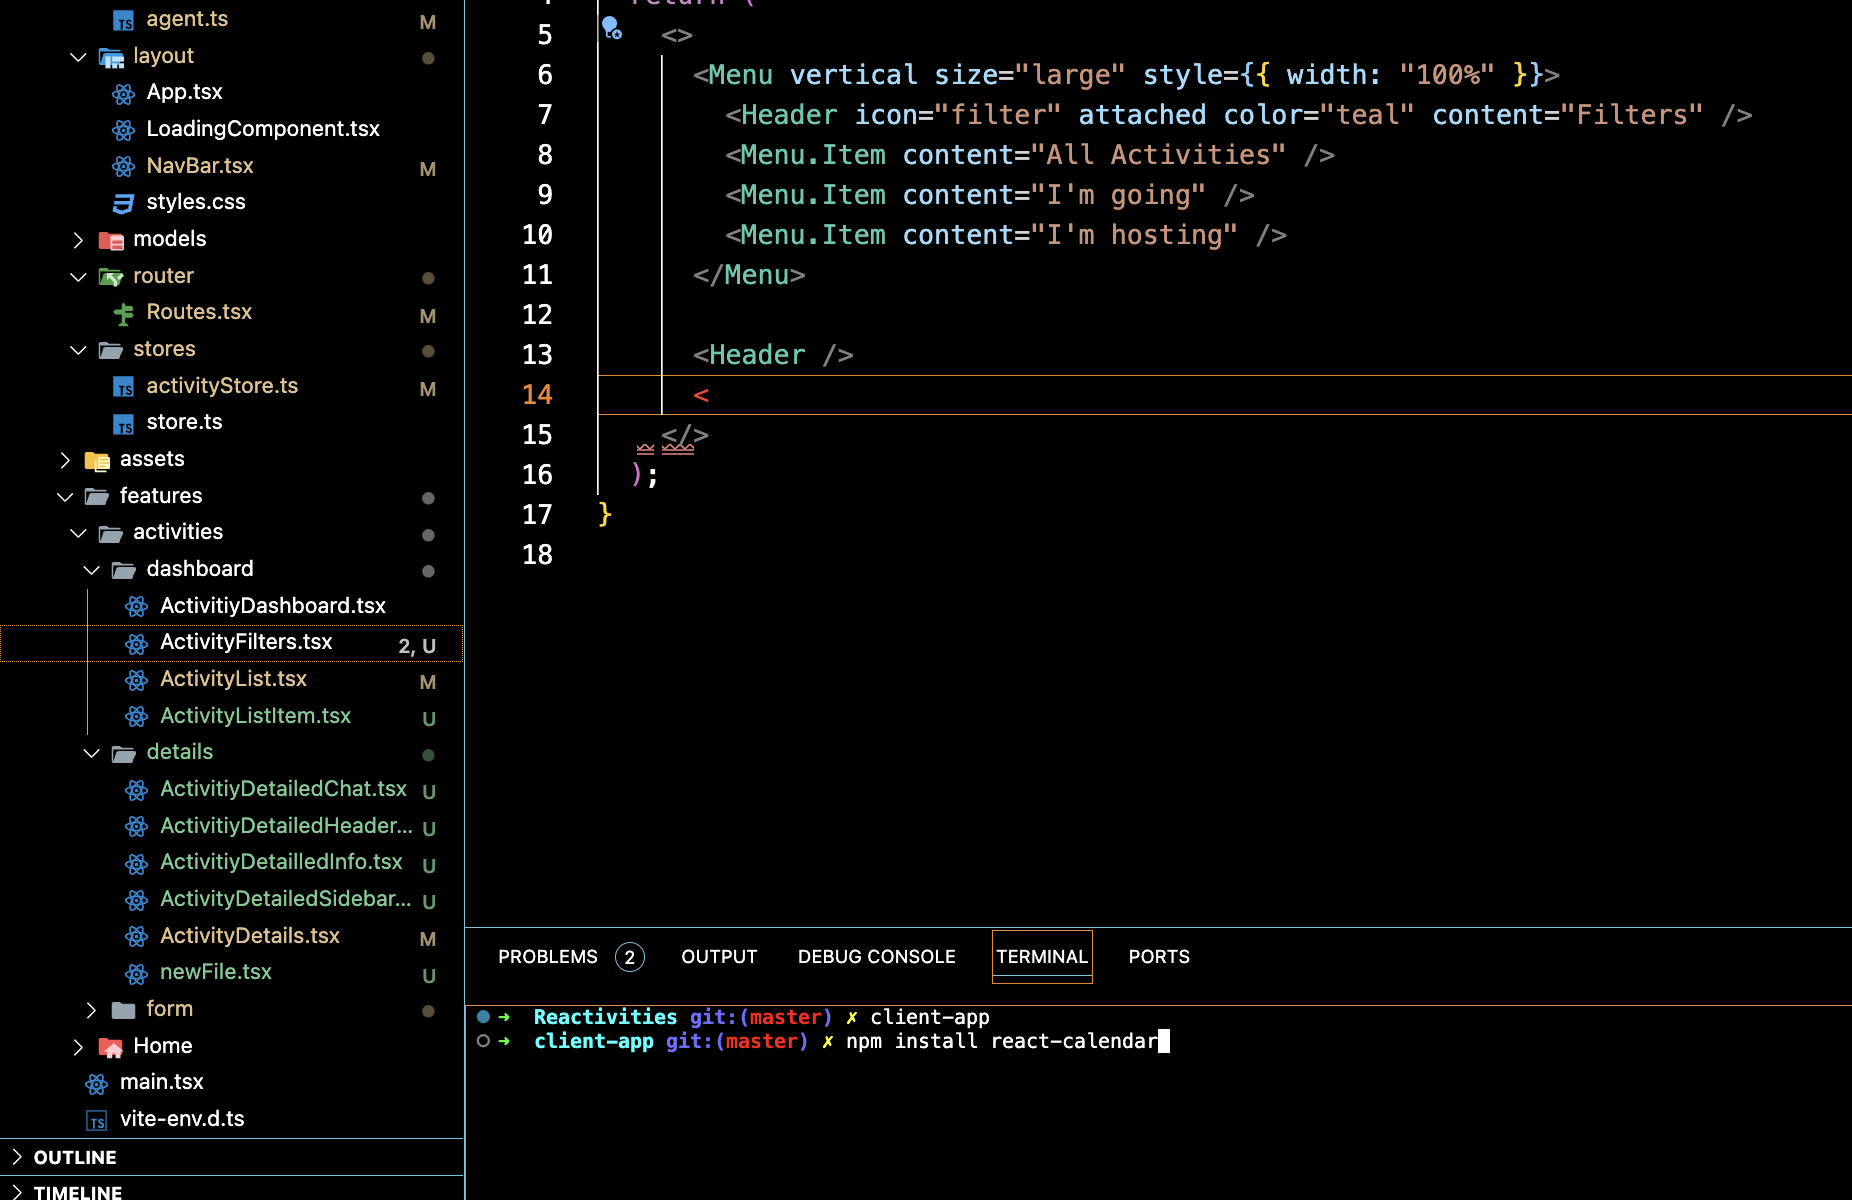This screenshot has width=1852, height=1200.
Task: Select the TERMINAL tab
Action: pos(1042,957)
